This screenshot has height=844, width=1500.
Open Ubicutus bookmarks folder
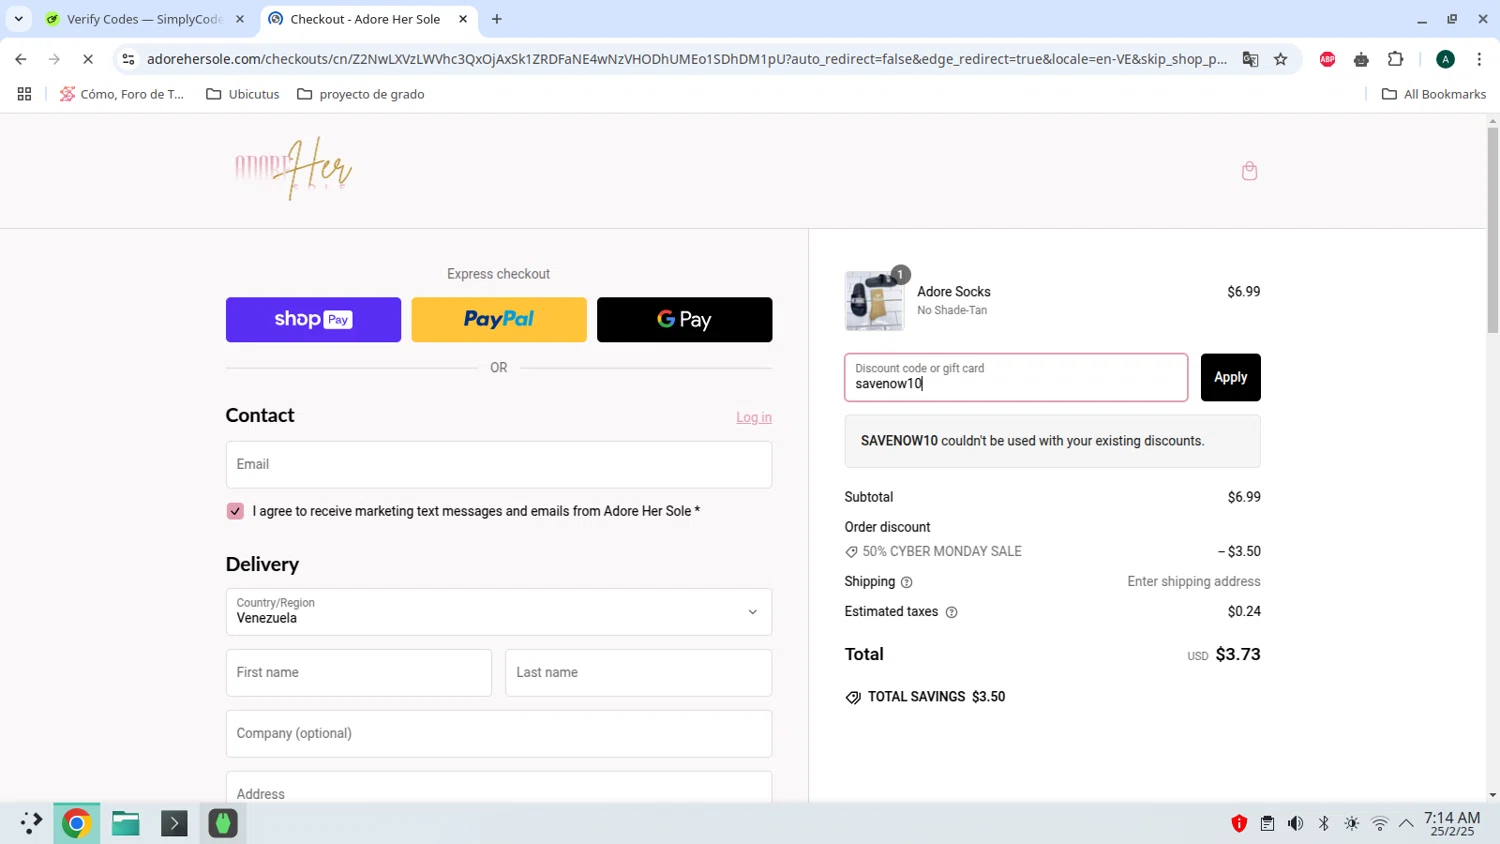point(243,94)
